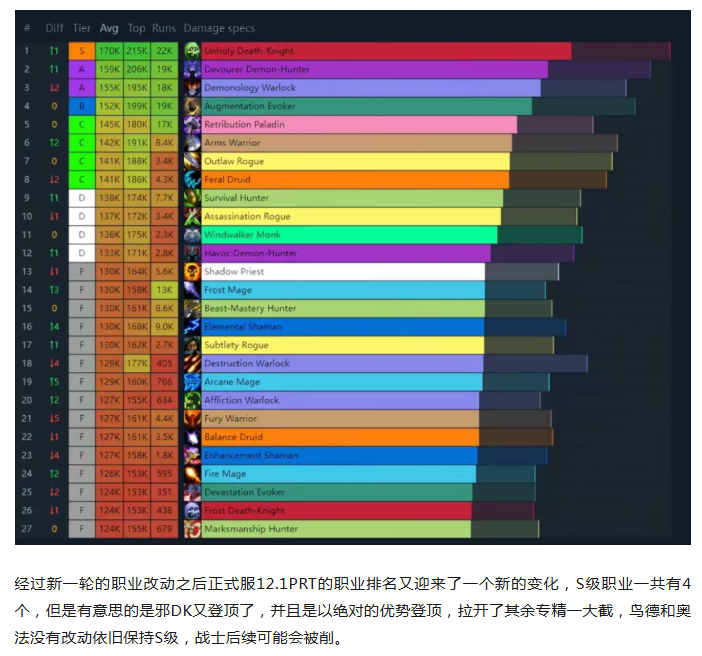Sort by the Runs column header
The image size is (702, 656).
(164, 28)
